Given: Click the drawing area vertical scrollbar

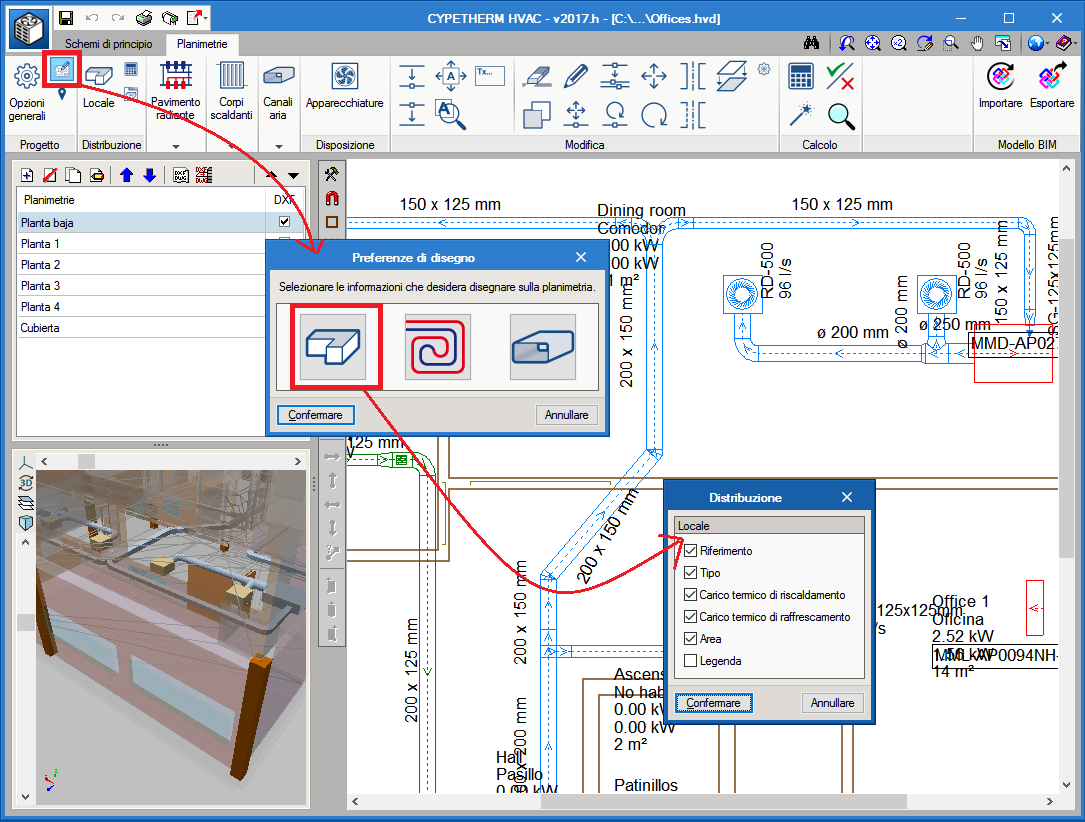Looking at the screenshot, I should [1066, 398].
